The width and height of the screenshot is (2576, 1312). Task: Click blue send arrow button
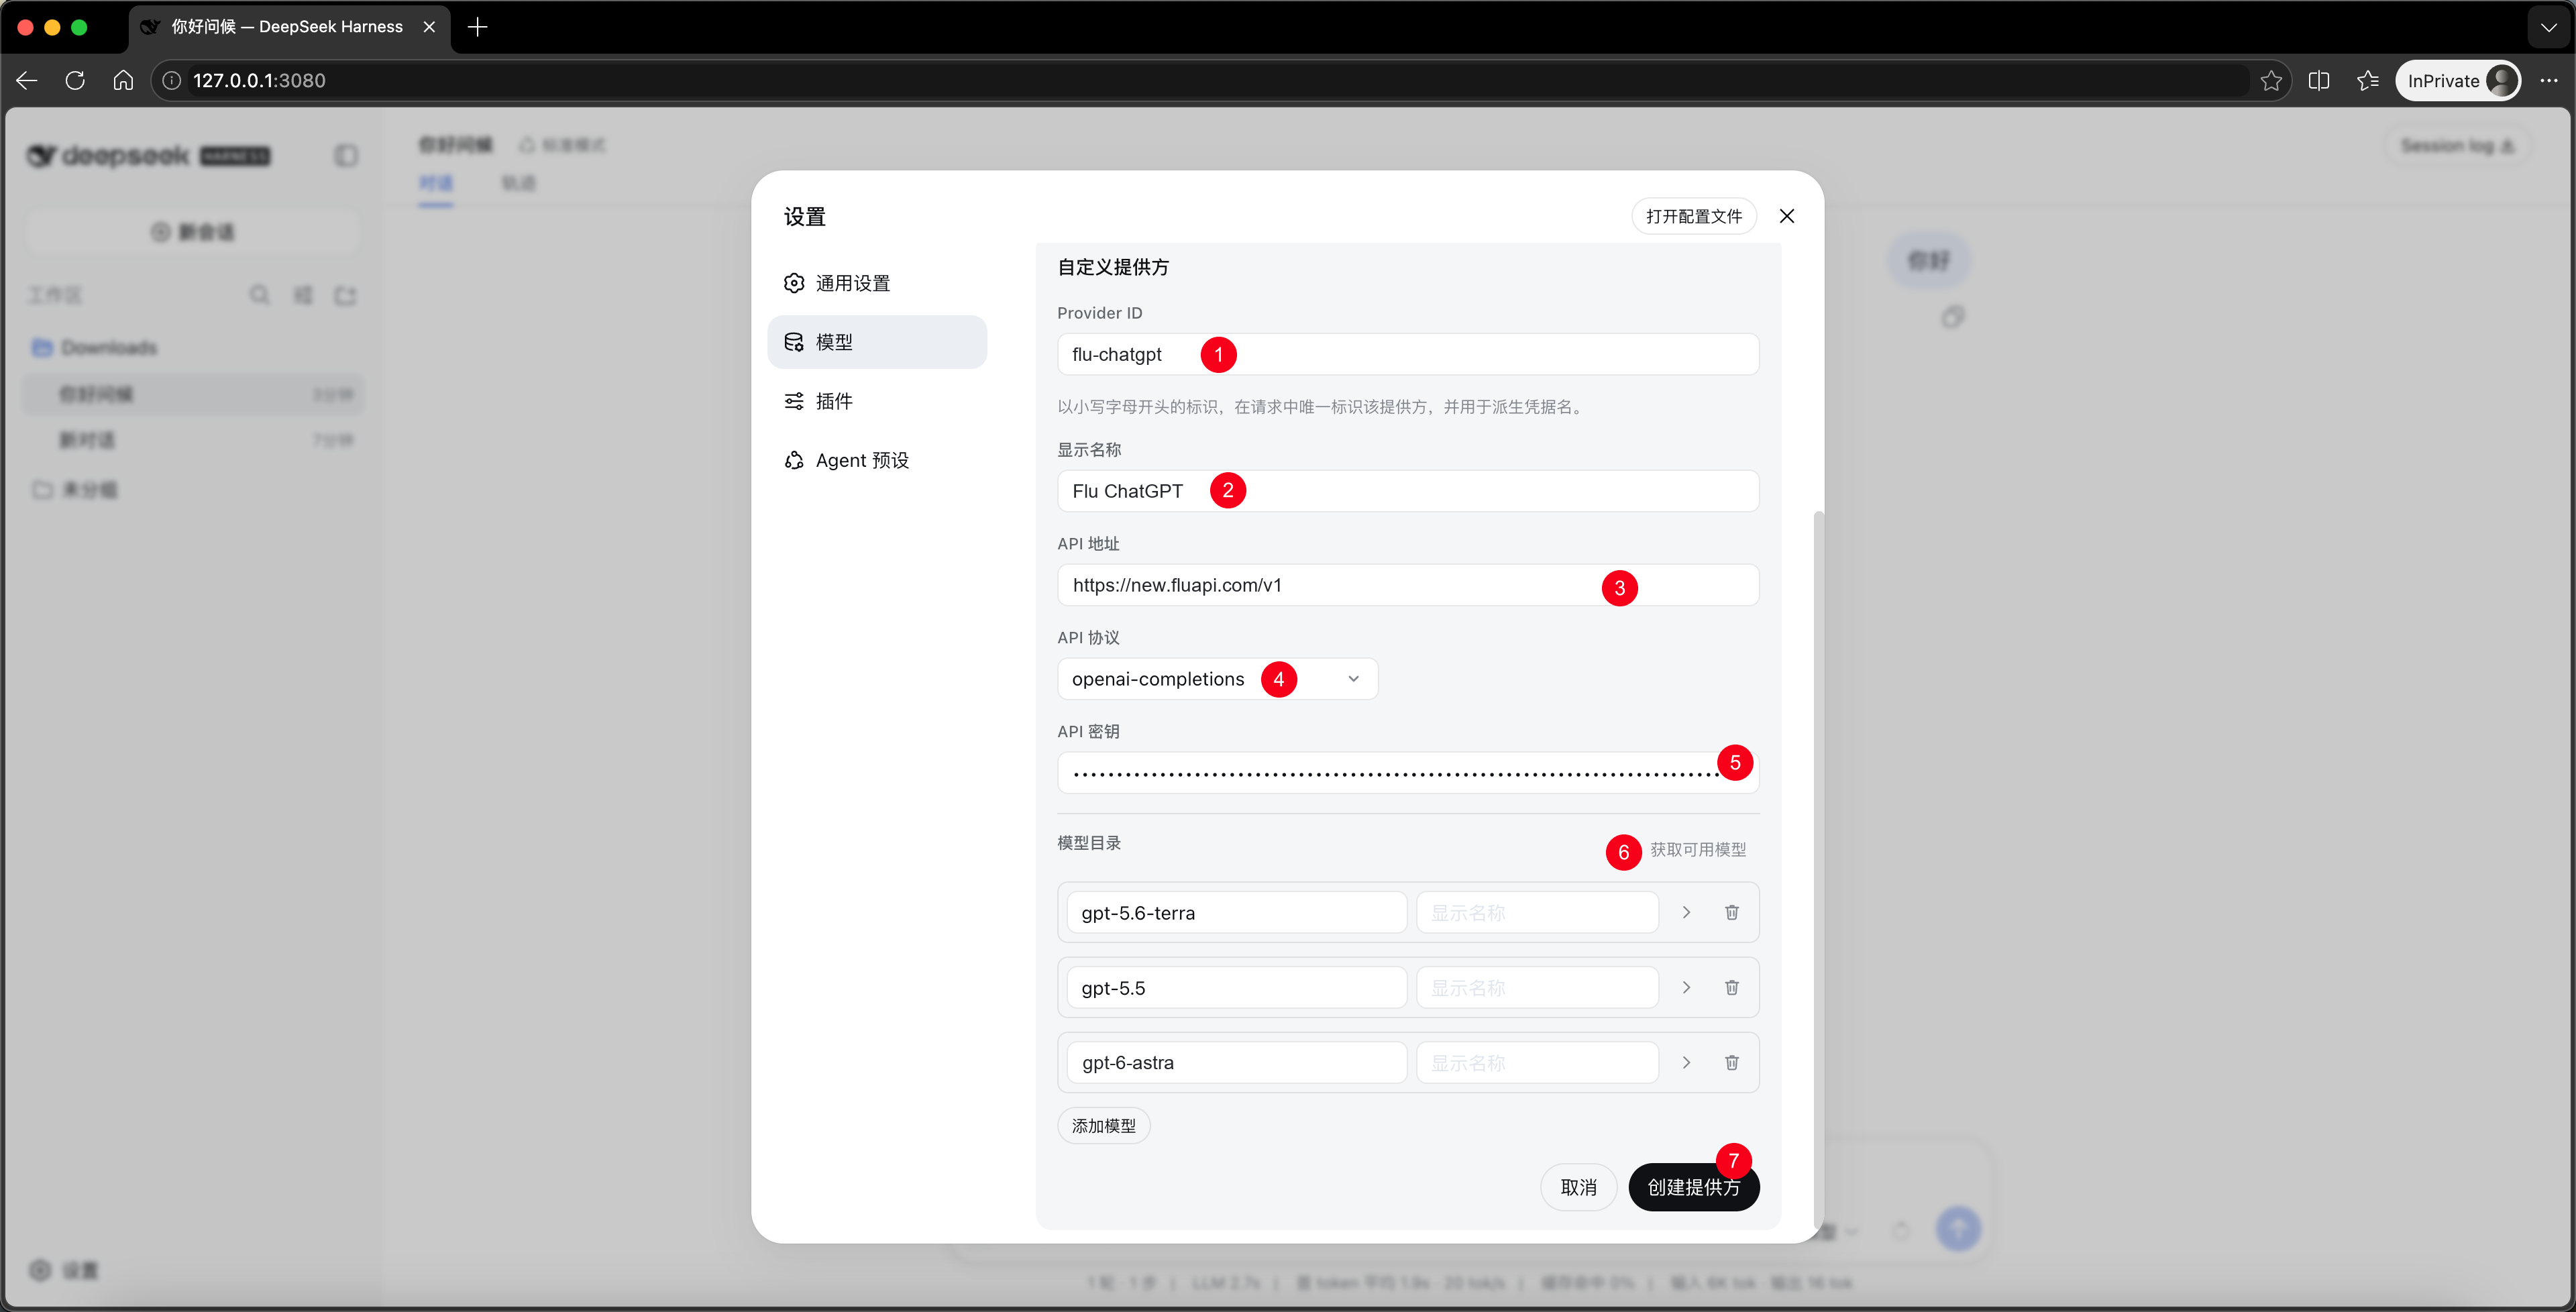coord(1958,1228)
